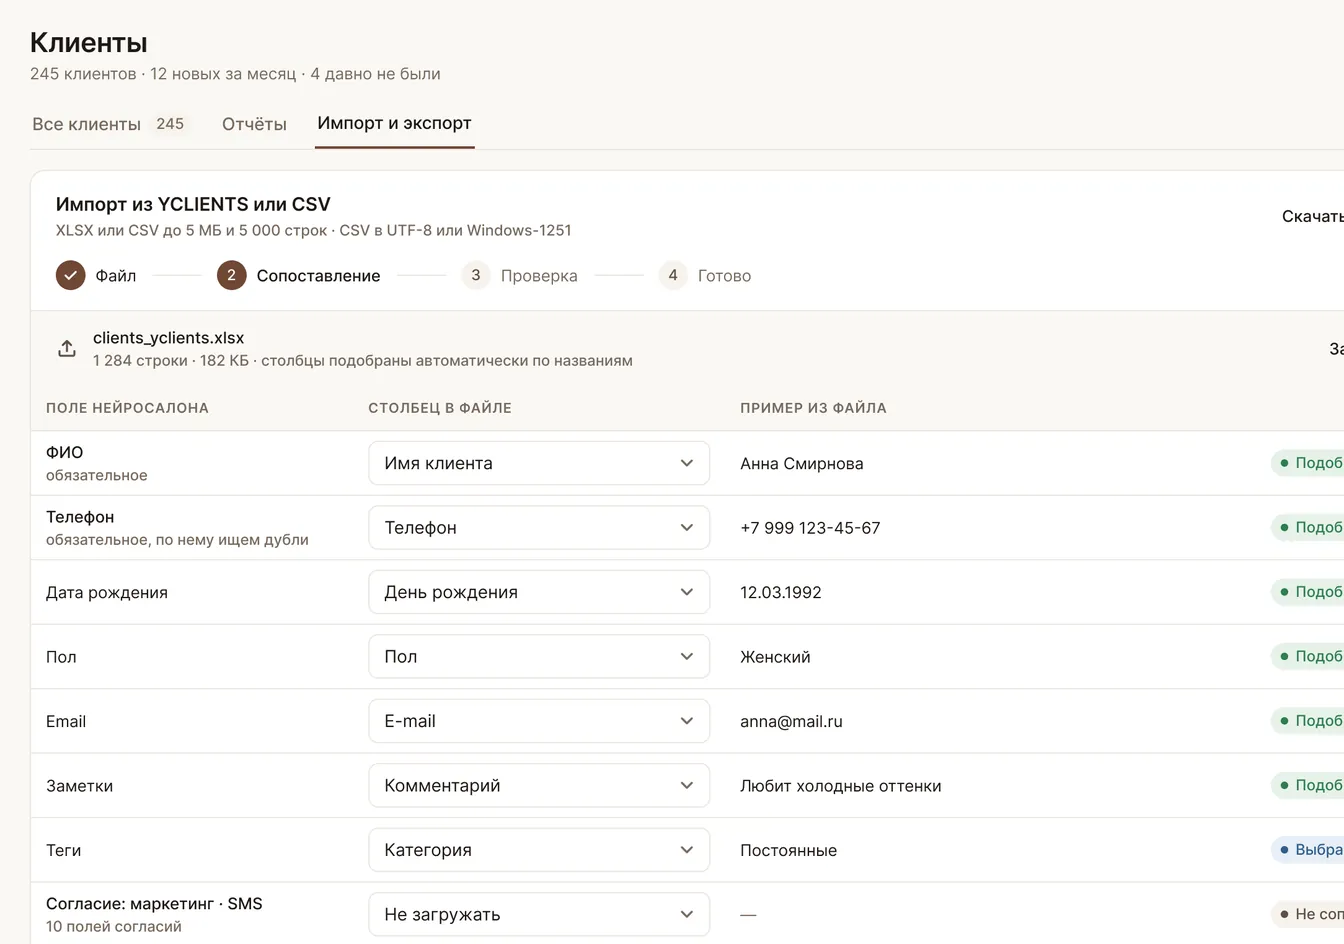Click the status badge in the ФИО row

[x=1308, y=463]
